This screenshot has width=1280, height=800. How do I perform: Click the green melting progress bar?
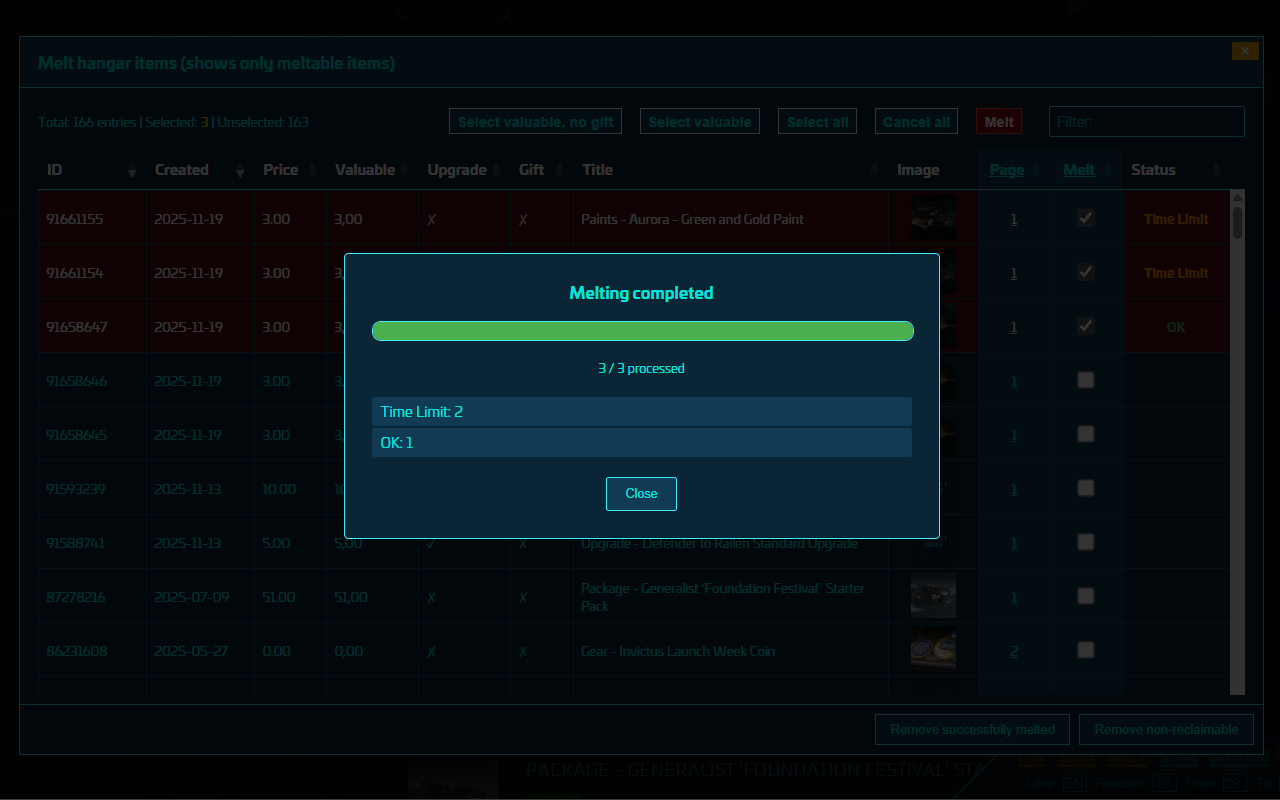coord(643,331)
